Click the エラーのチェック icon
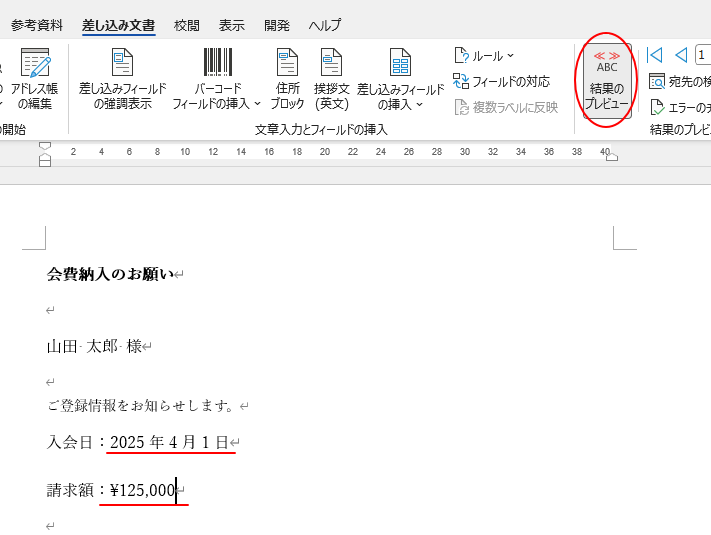The height and width of the screenshot is (535, 711). point(657,107)
